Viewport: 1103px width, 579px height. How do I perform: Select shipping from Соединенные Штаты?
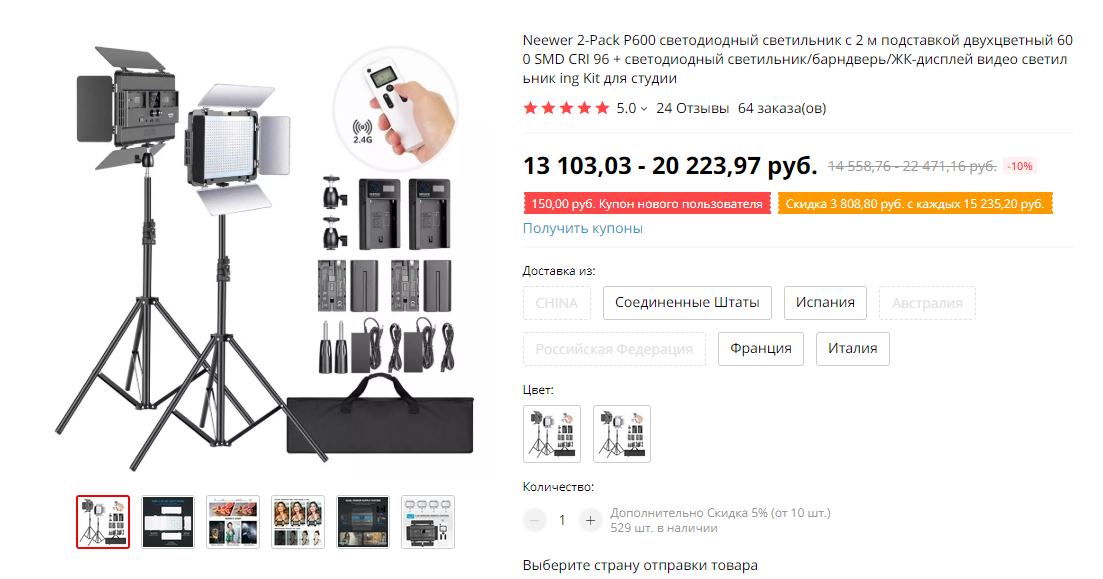pos(687,303)
